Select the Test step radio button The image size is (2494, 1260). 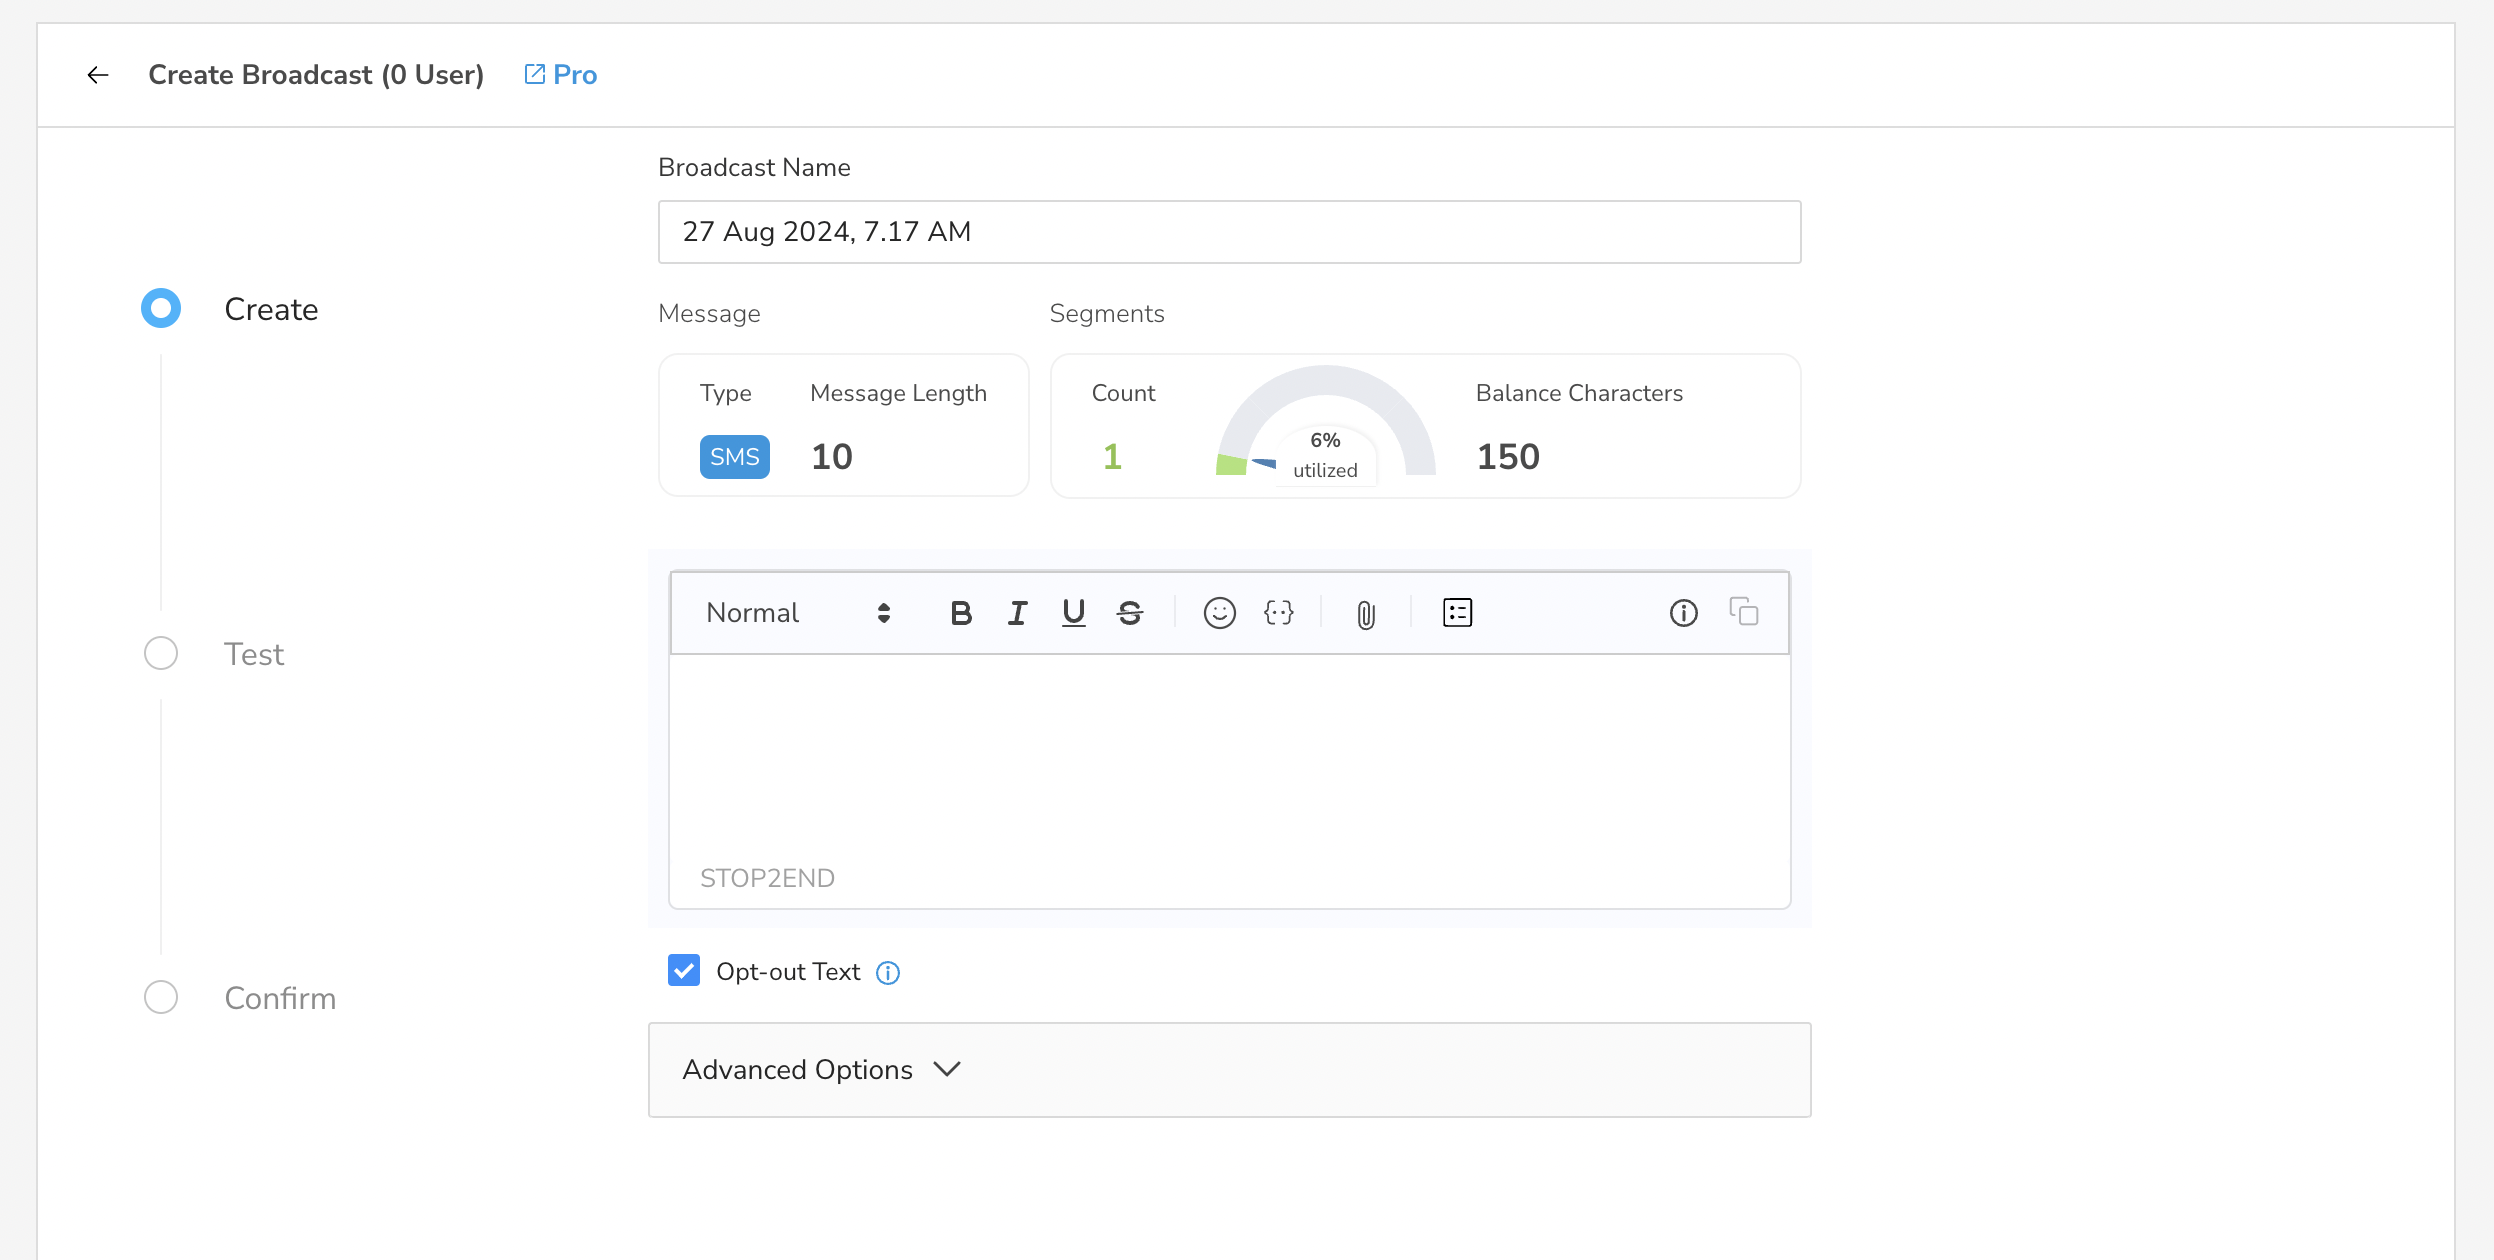pos(161,653)
